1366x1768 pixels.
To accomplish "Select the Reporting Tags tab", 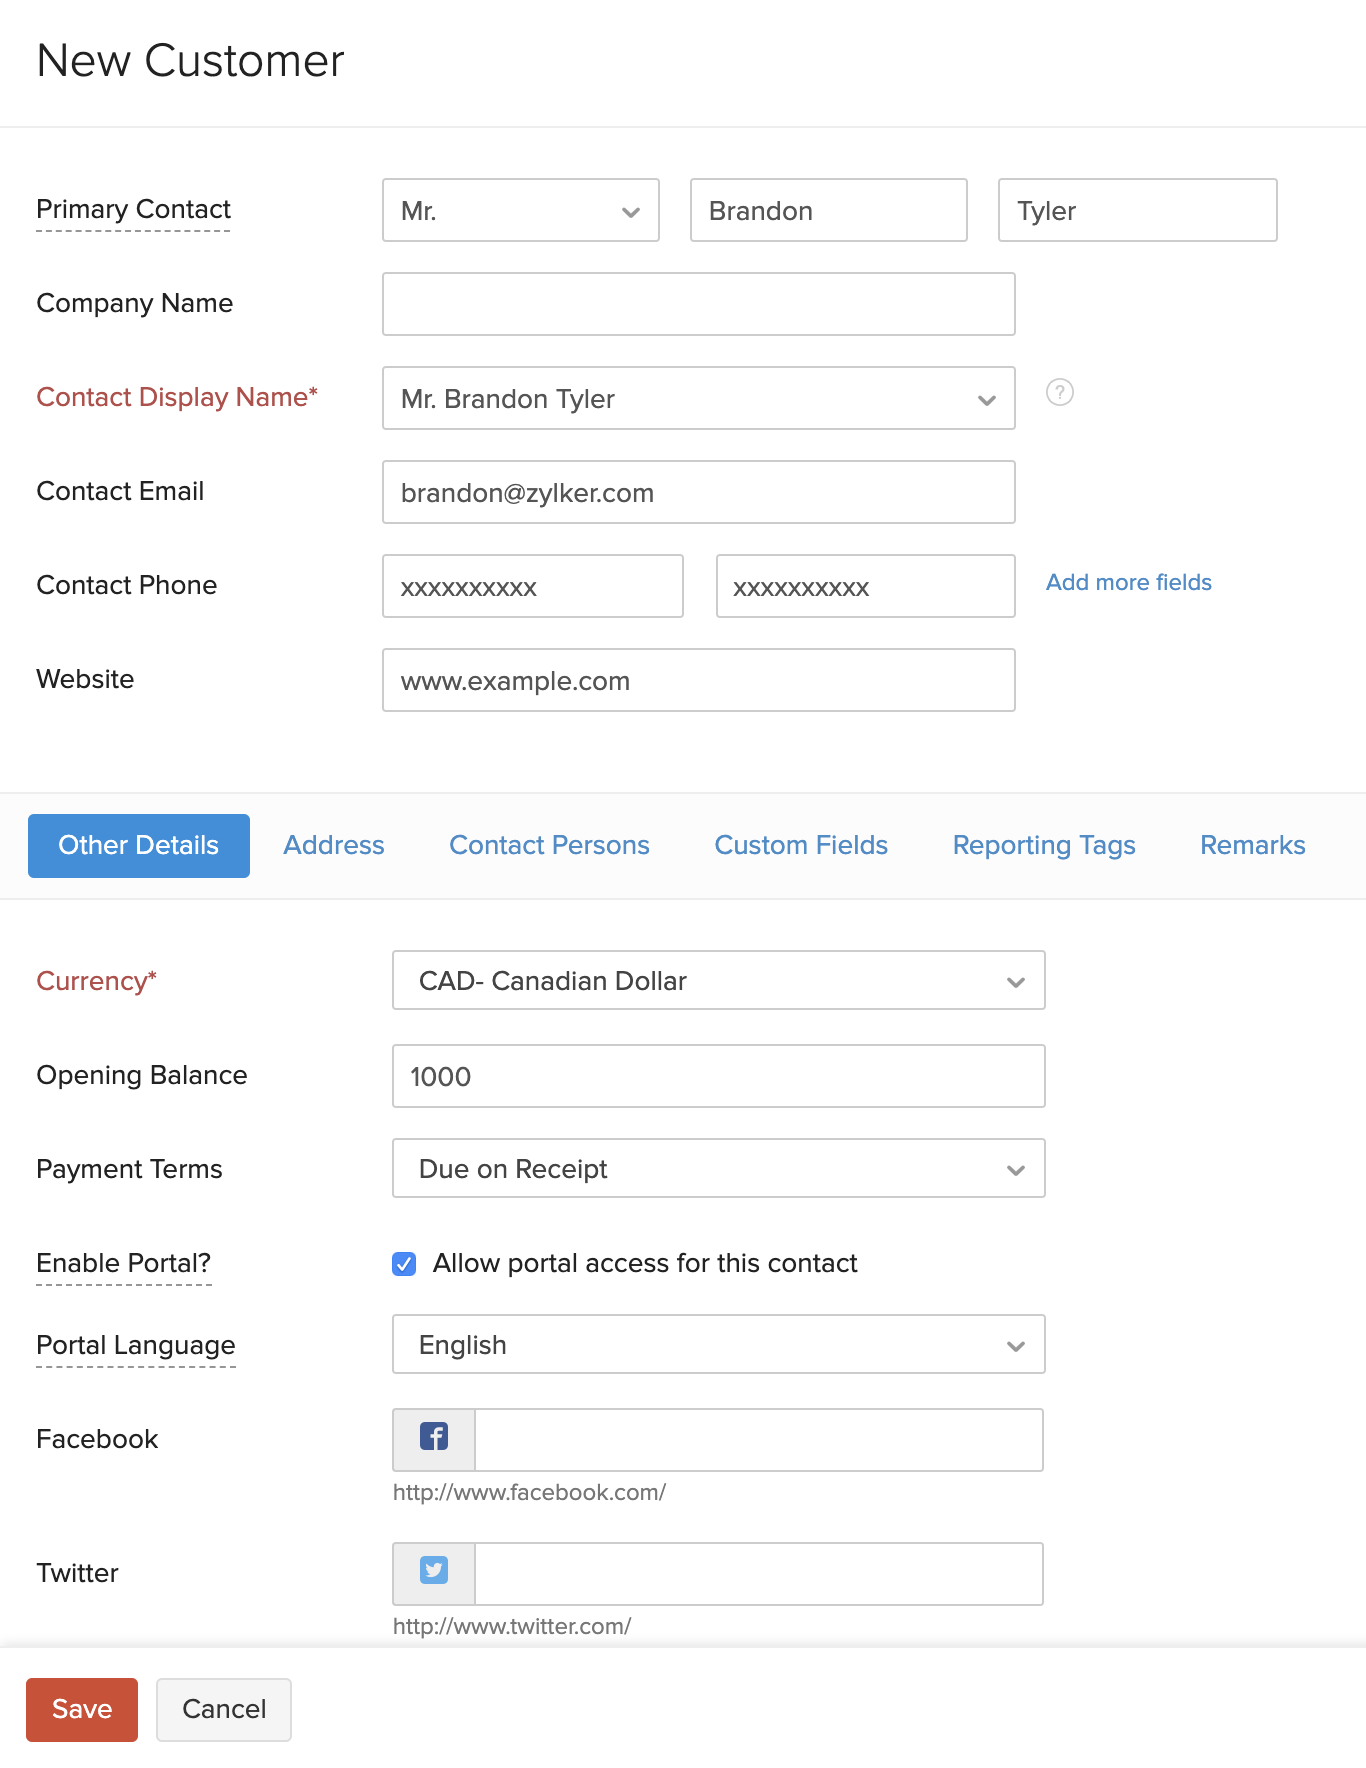I will 1044,846.
